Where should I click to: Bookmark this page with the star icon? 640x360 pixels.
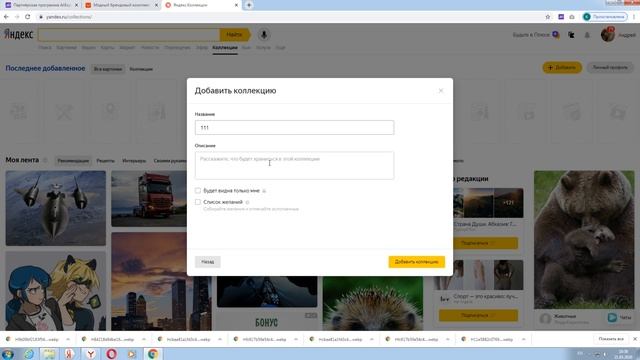(548, 17)
